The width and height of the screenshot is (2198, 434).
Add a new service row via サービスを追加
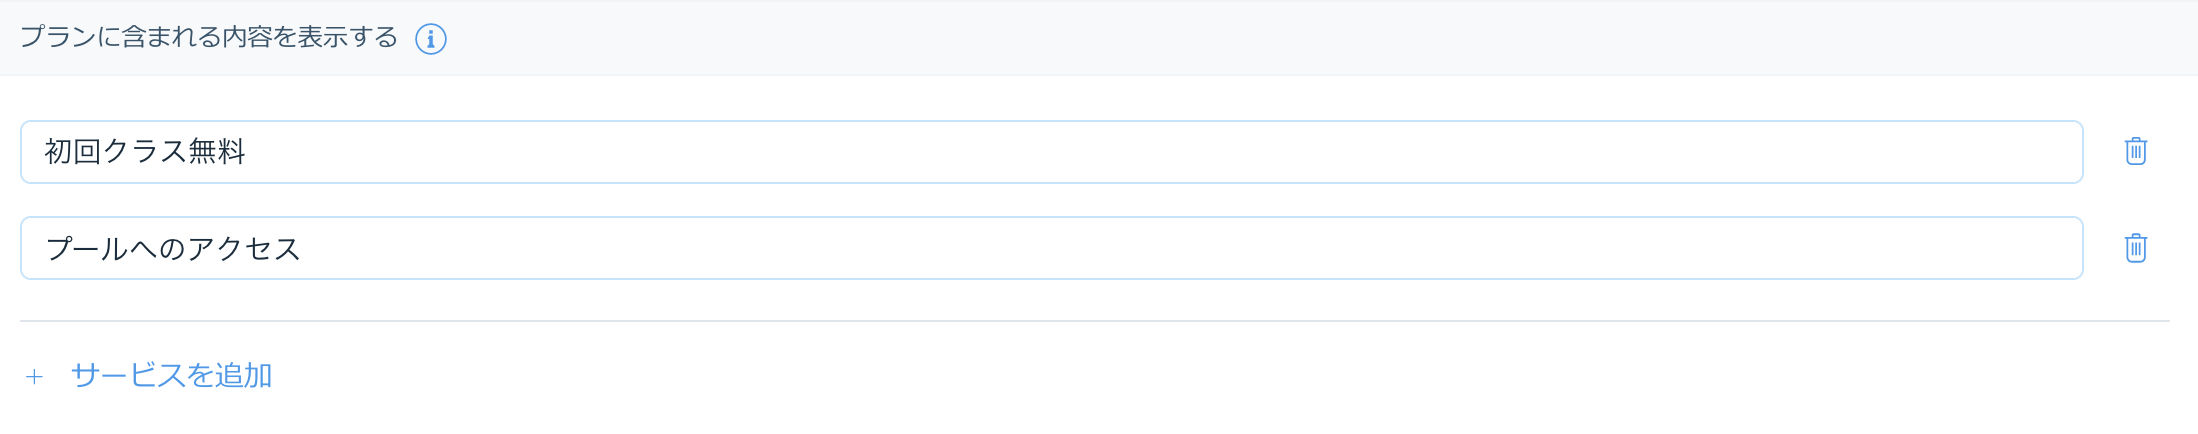point(171,376)
